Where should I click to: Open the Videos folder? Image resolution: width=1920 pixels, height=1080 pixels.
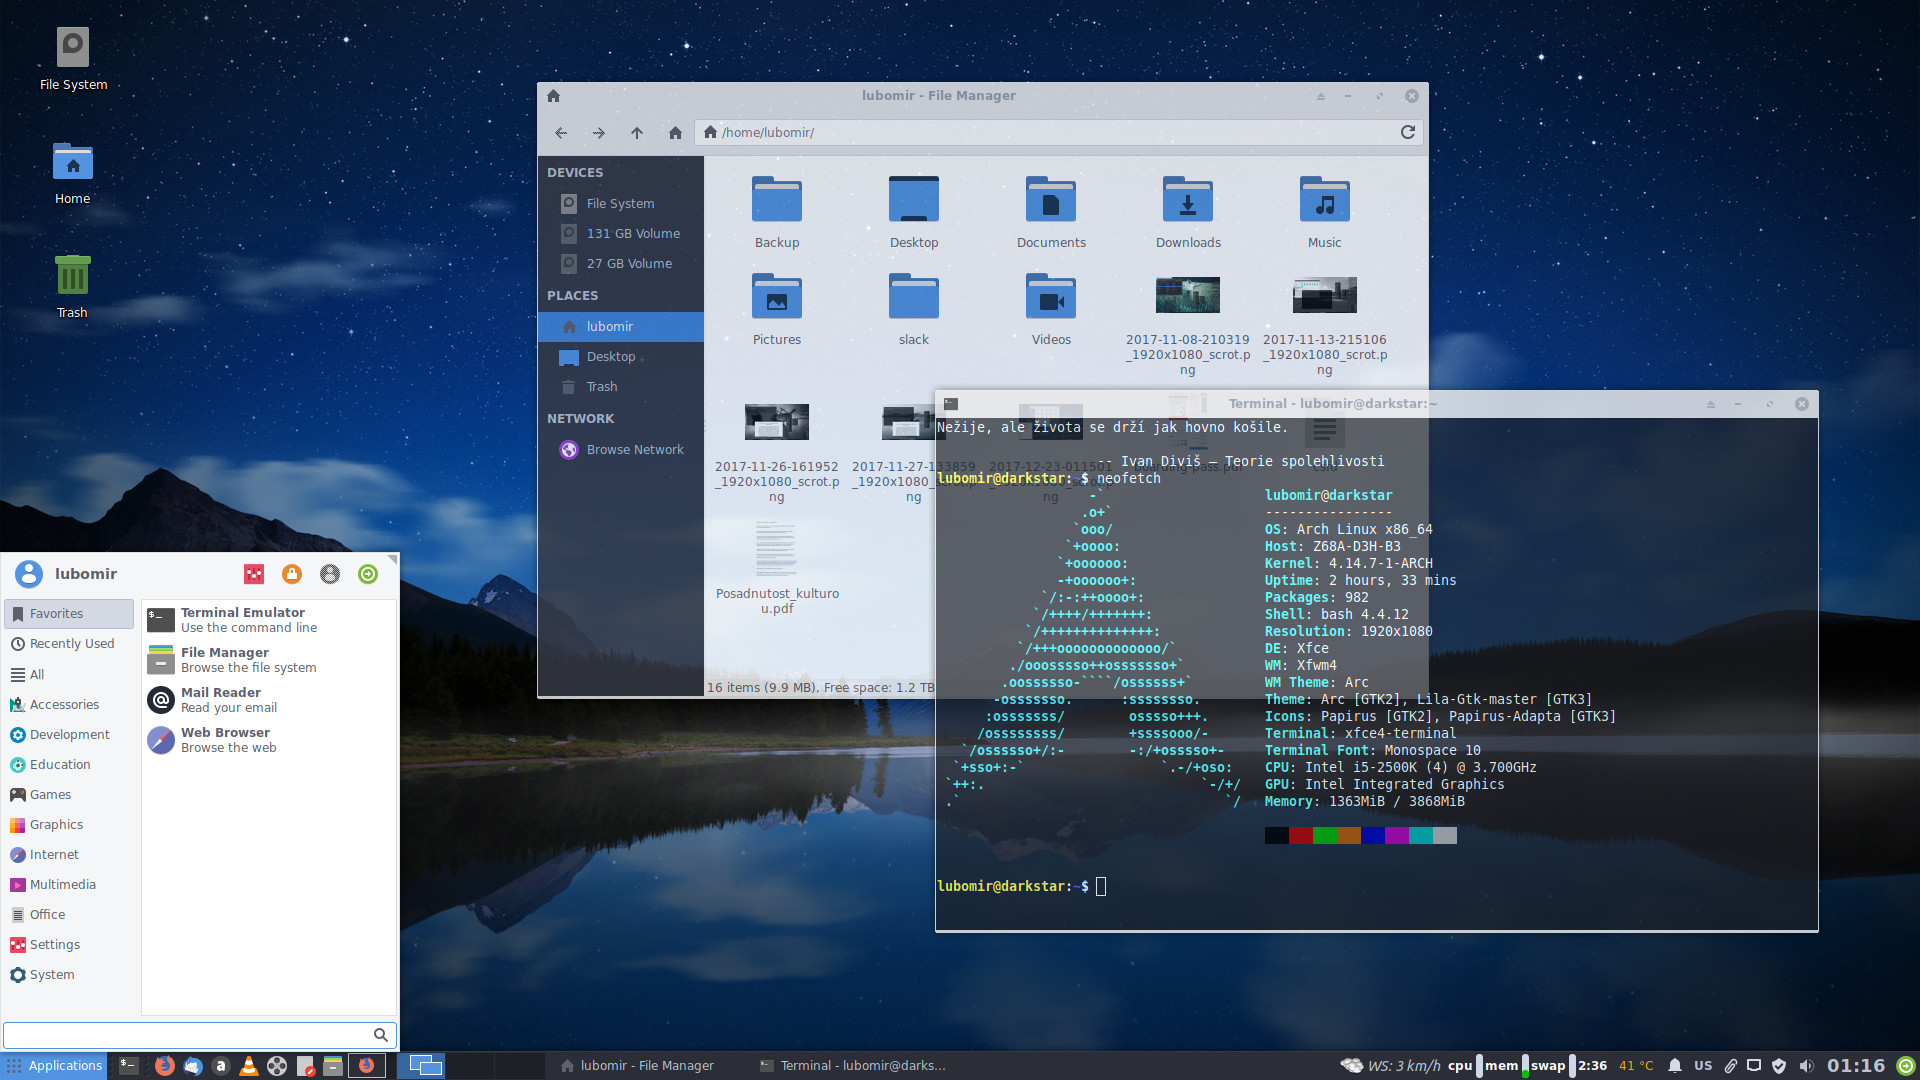point(1051,309)
